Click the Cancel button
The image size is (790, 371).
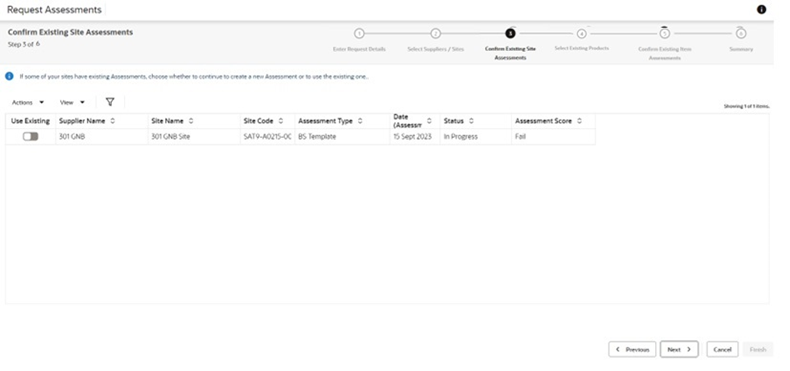[x=722, y=349]
